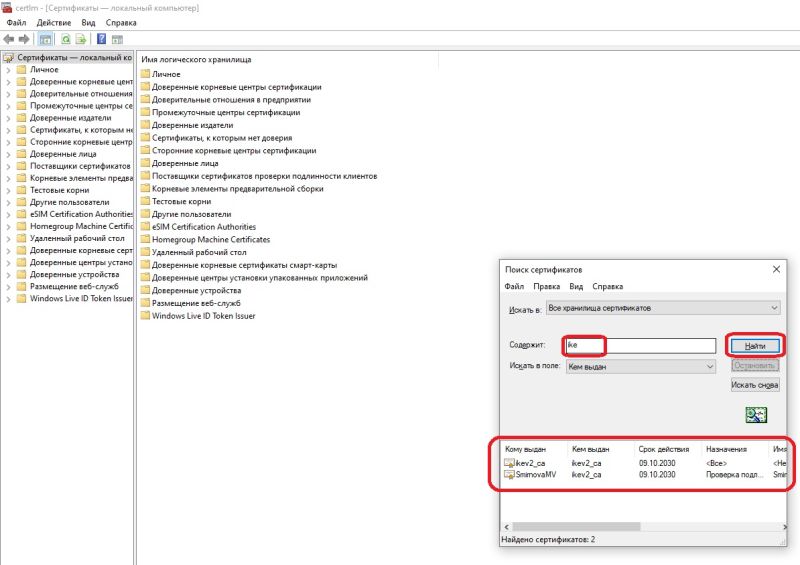Click Промежуточные центры сертификации in list
Viewport: 800px width, 565px height.
pyautogui.click(x=226, y=112)
